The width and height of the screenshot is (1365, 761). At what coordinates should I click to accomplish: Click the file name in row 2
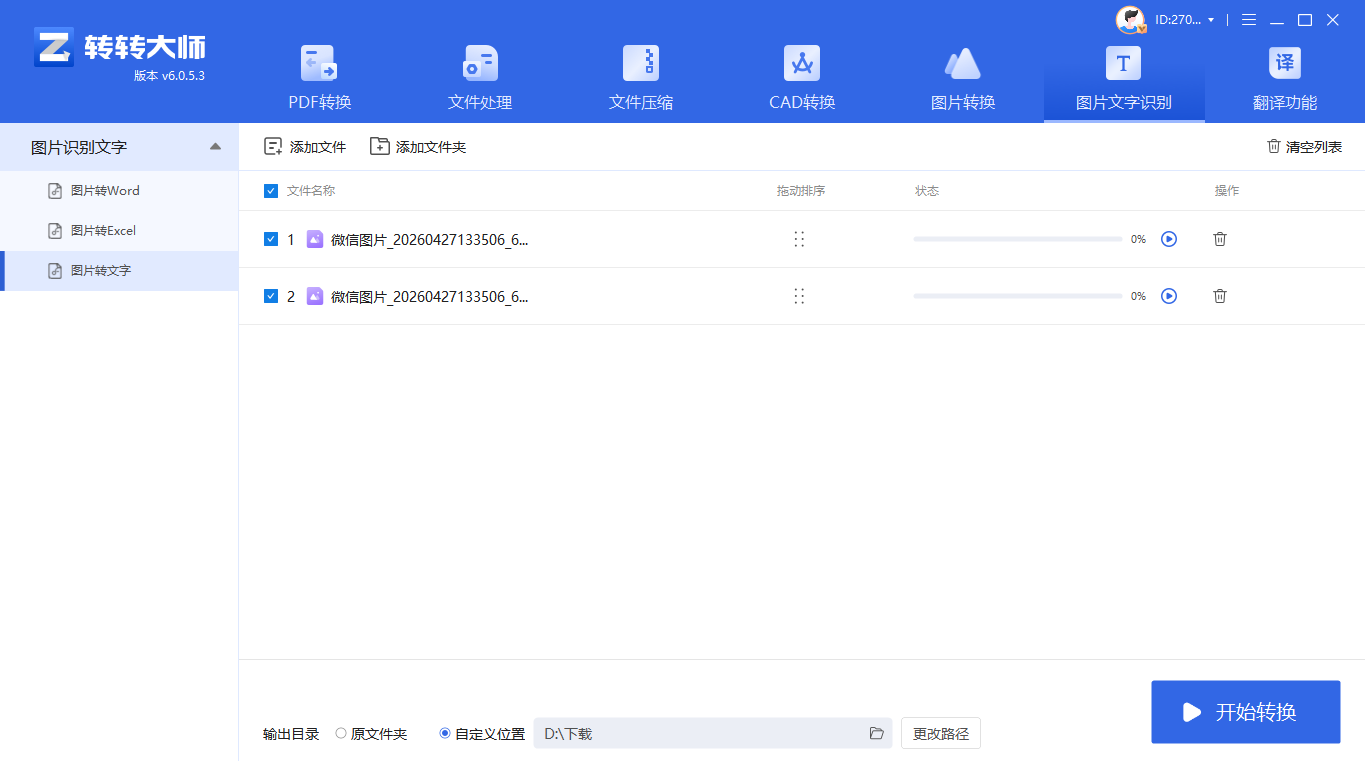pos(430,296)
